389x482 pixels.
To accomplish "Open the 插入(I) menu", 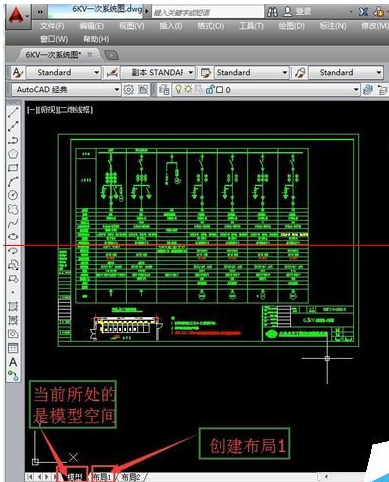I will coord(171,26).
